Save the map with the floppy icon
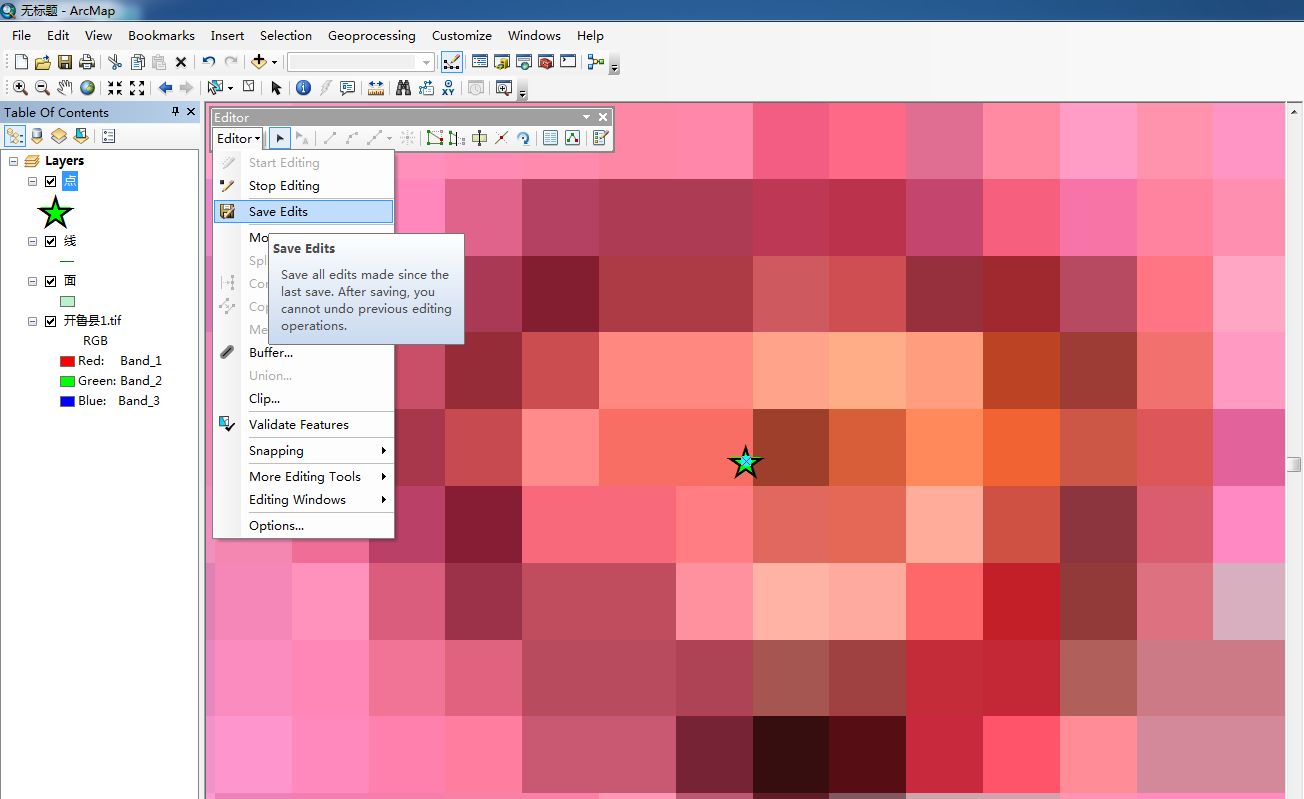 (x=65, y=62)
